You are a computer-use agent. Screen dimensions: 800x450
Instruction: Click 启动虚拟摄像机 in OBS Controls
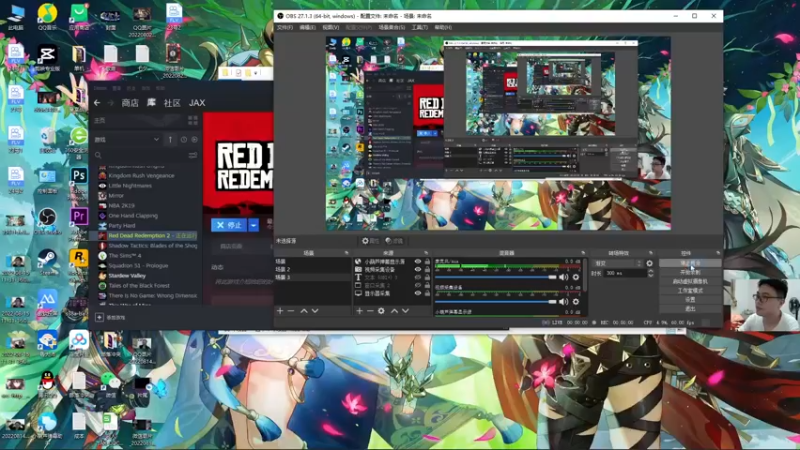690,282
